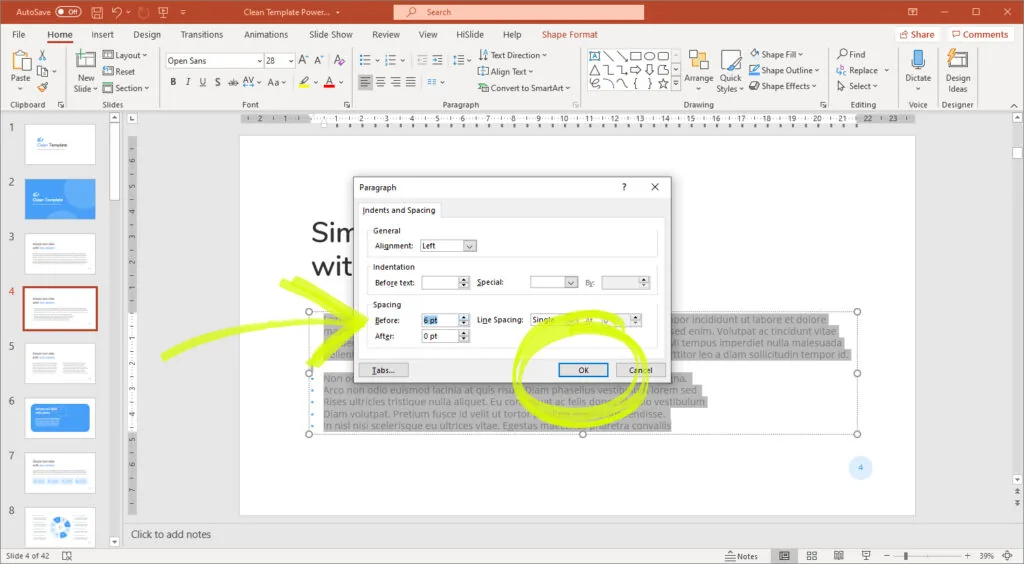Open font size dropdown 28
Screen dimensions: 1024x564
(x=291, y=61)
